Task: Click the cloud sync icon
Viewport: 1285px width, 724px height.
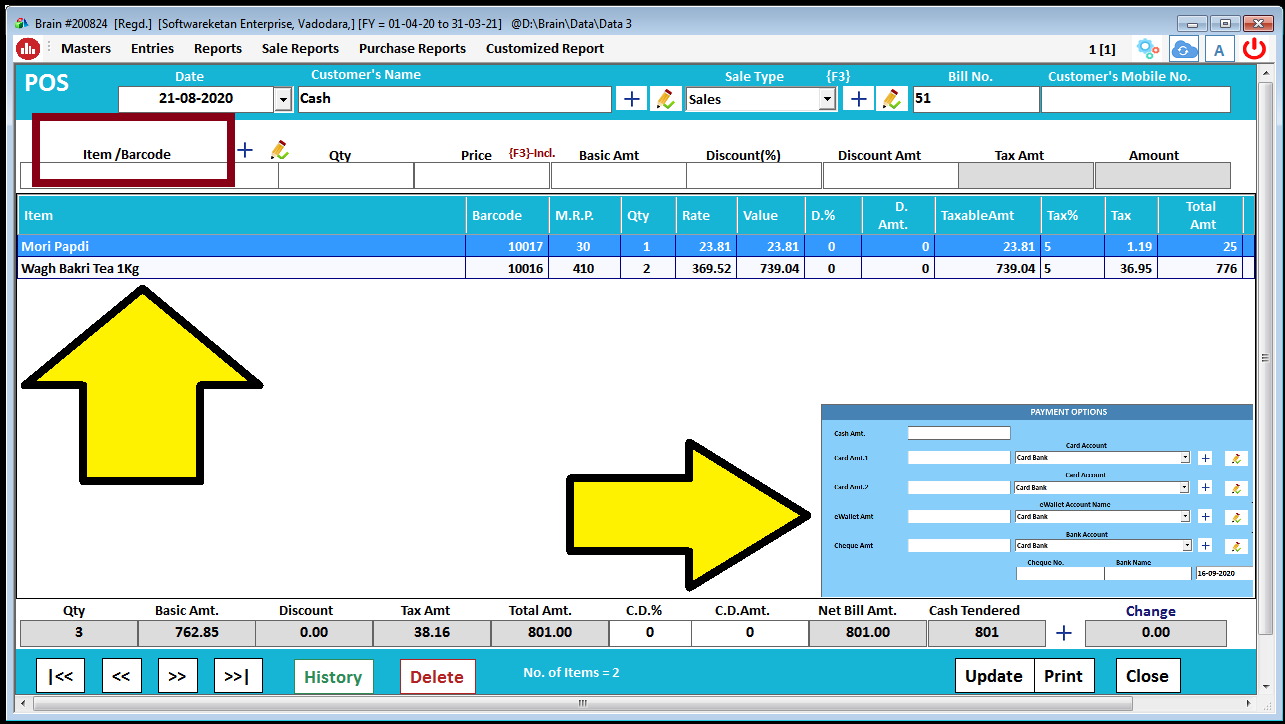Action: point(1184,47)
